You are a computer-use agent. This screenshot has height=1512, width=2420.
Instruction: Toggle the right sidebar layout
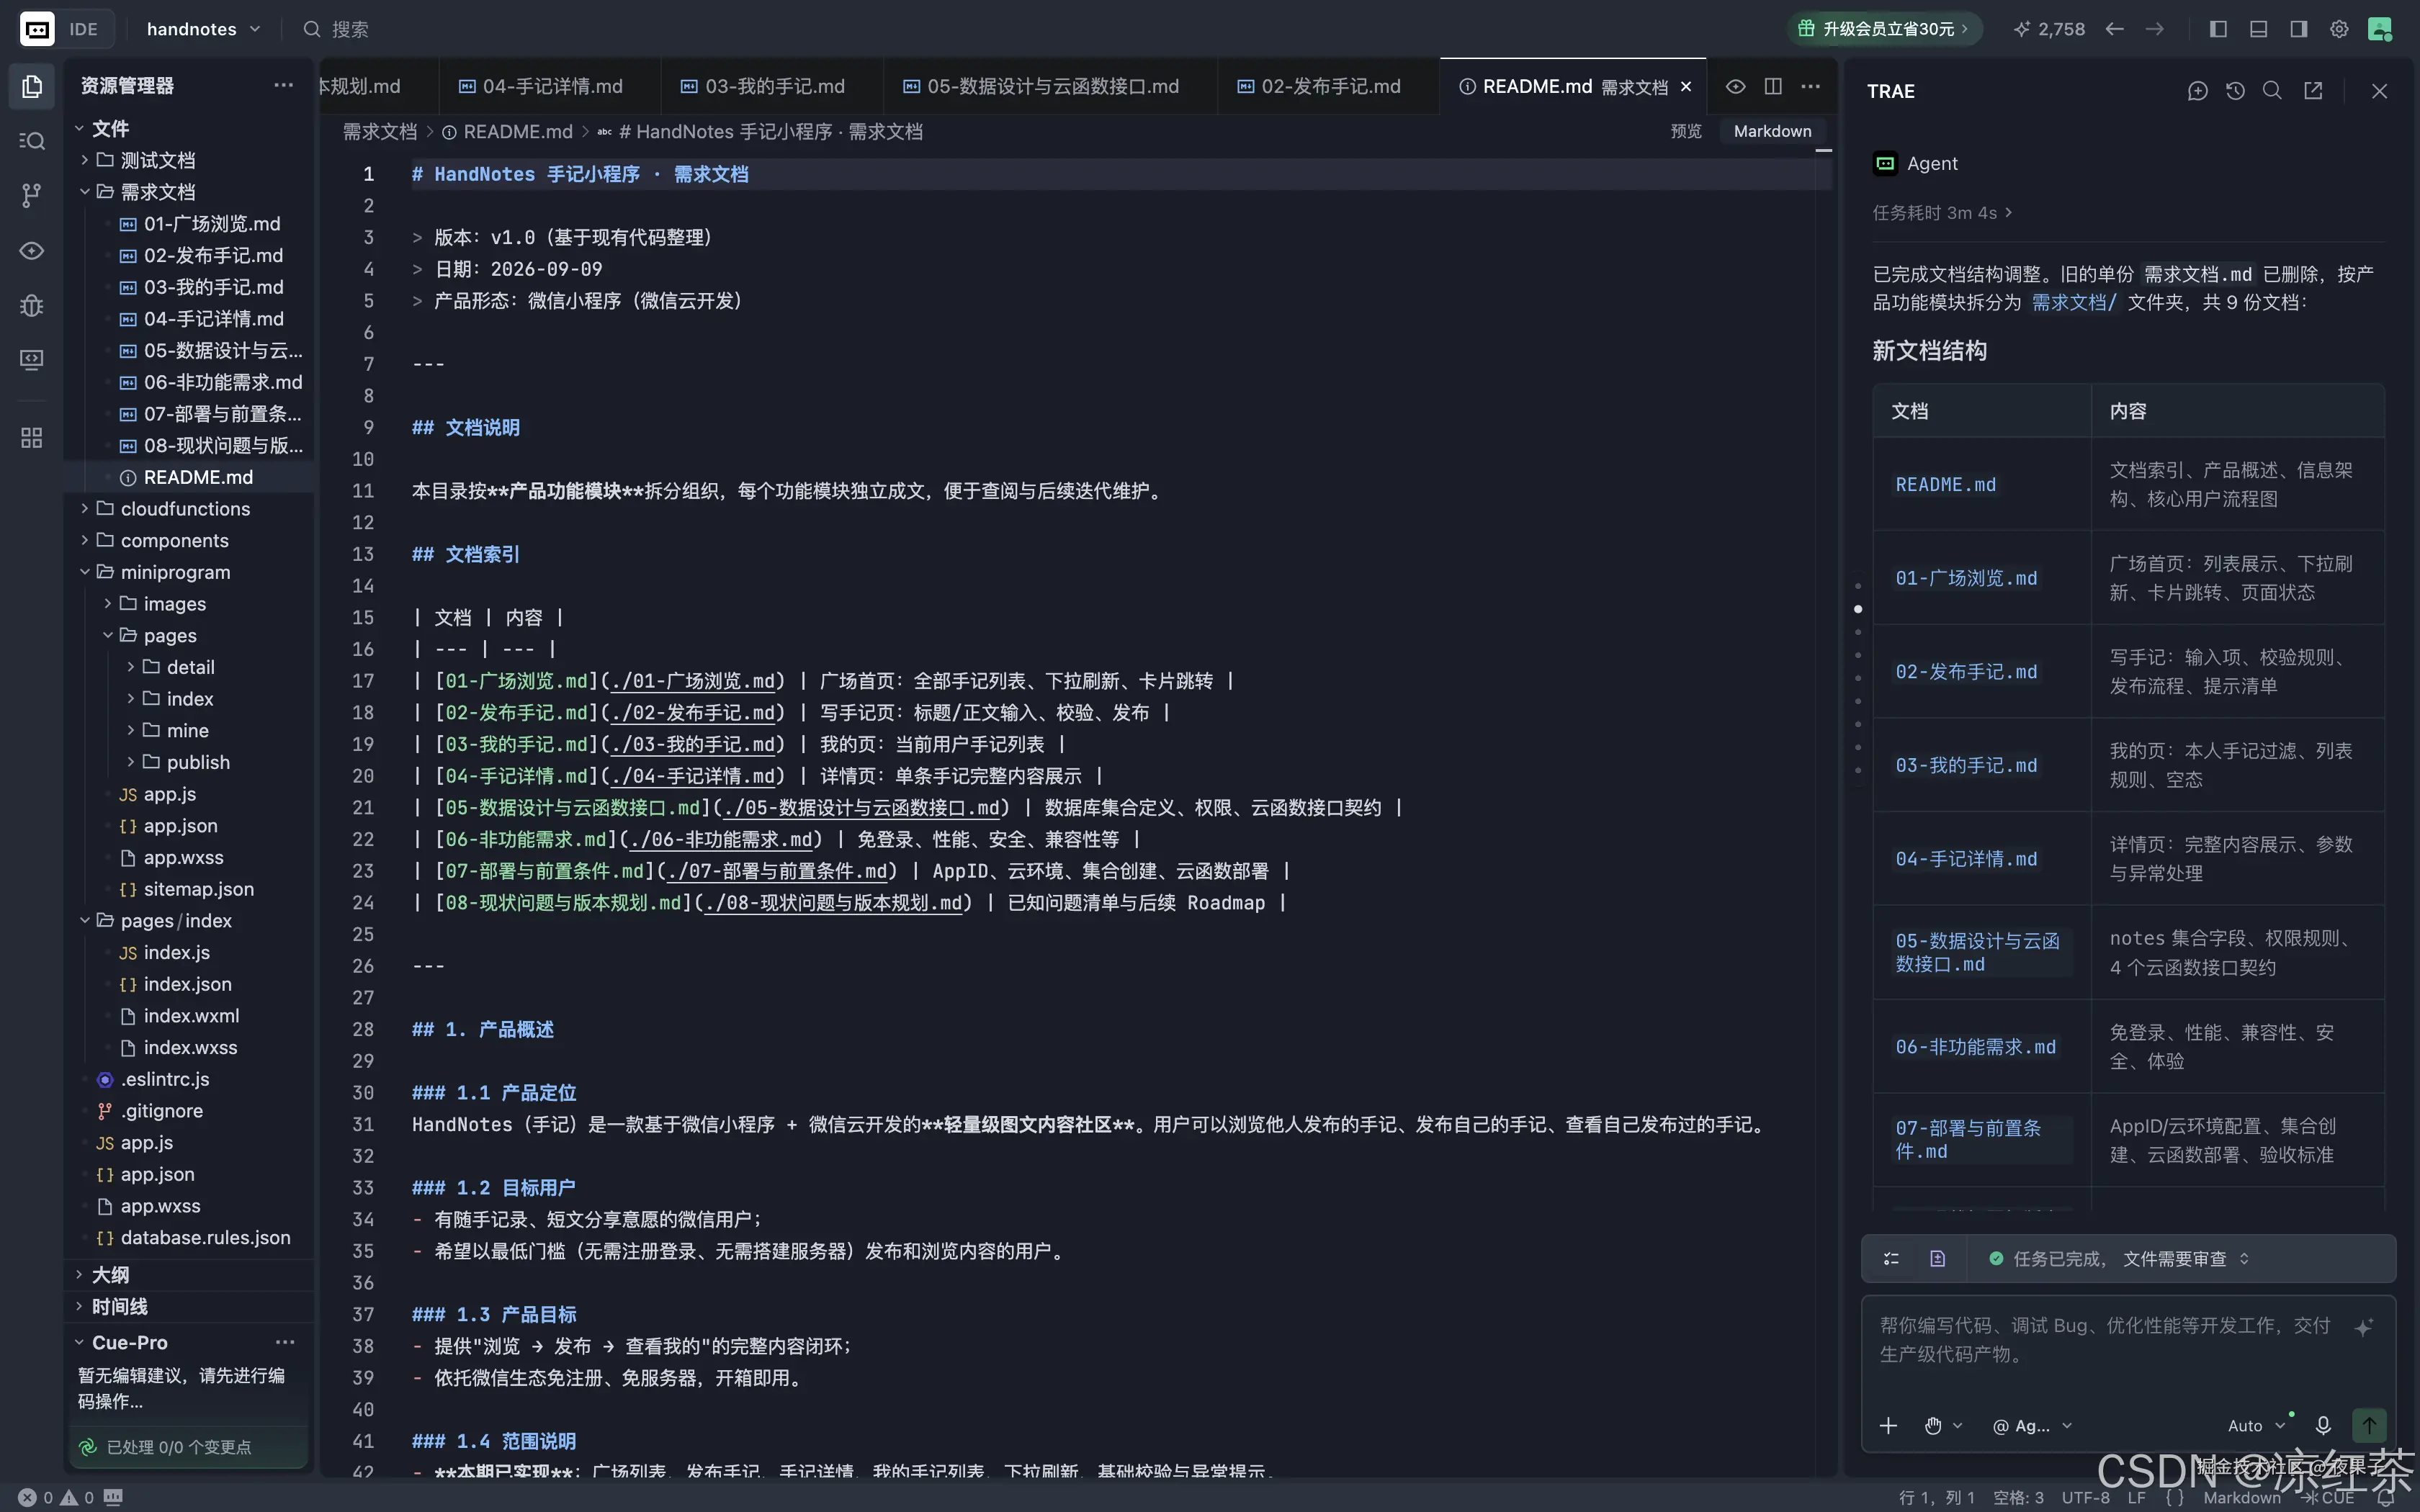tap(2299, 29)
